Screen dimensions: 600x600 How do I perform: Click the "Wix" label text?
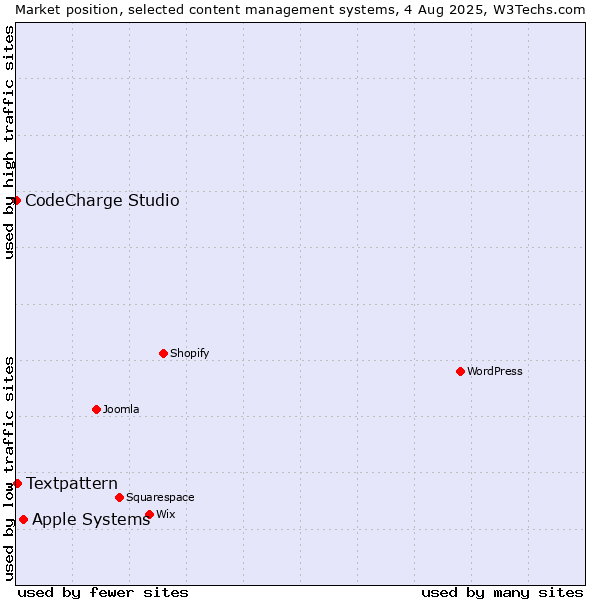(x=166, y=514)
